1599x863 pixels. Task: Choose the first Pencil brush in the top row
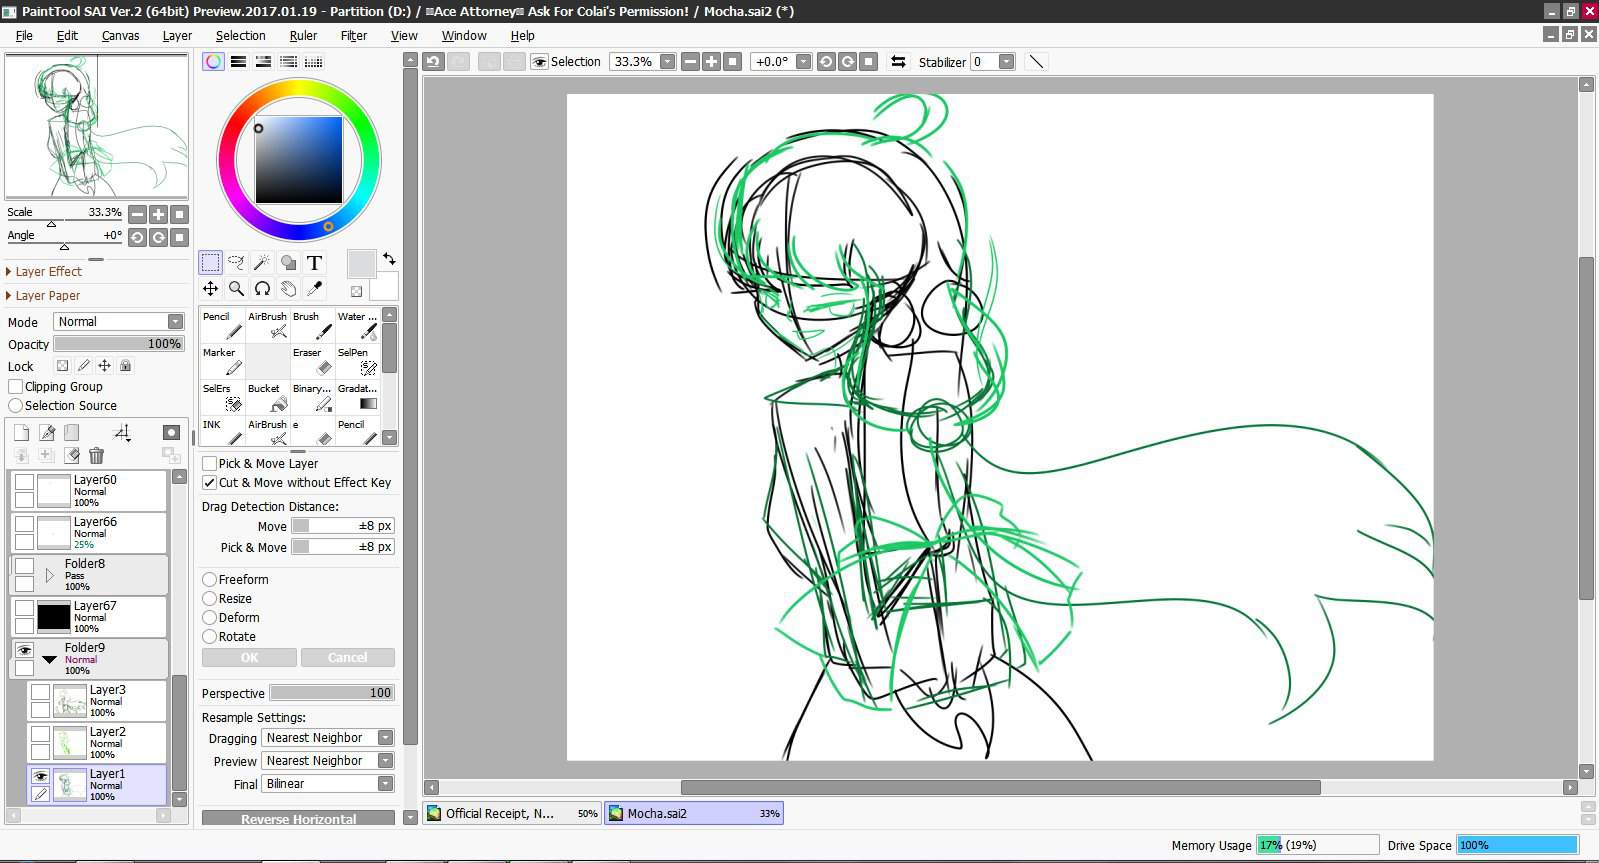coord(222,325)
